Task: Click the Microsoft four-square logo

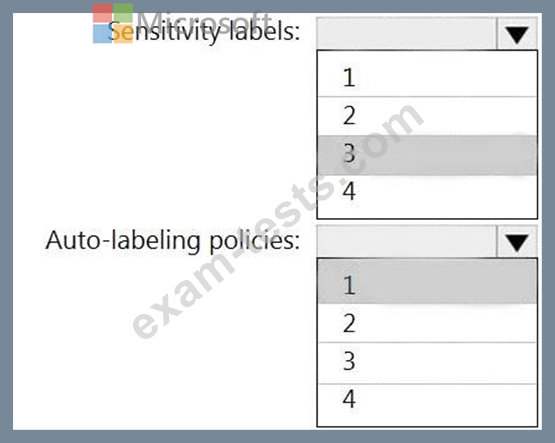Action: pyautogui.click(x=113, y=23)
